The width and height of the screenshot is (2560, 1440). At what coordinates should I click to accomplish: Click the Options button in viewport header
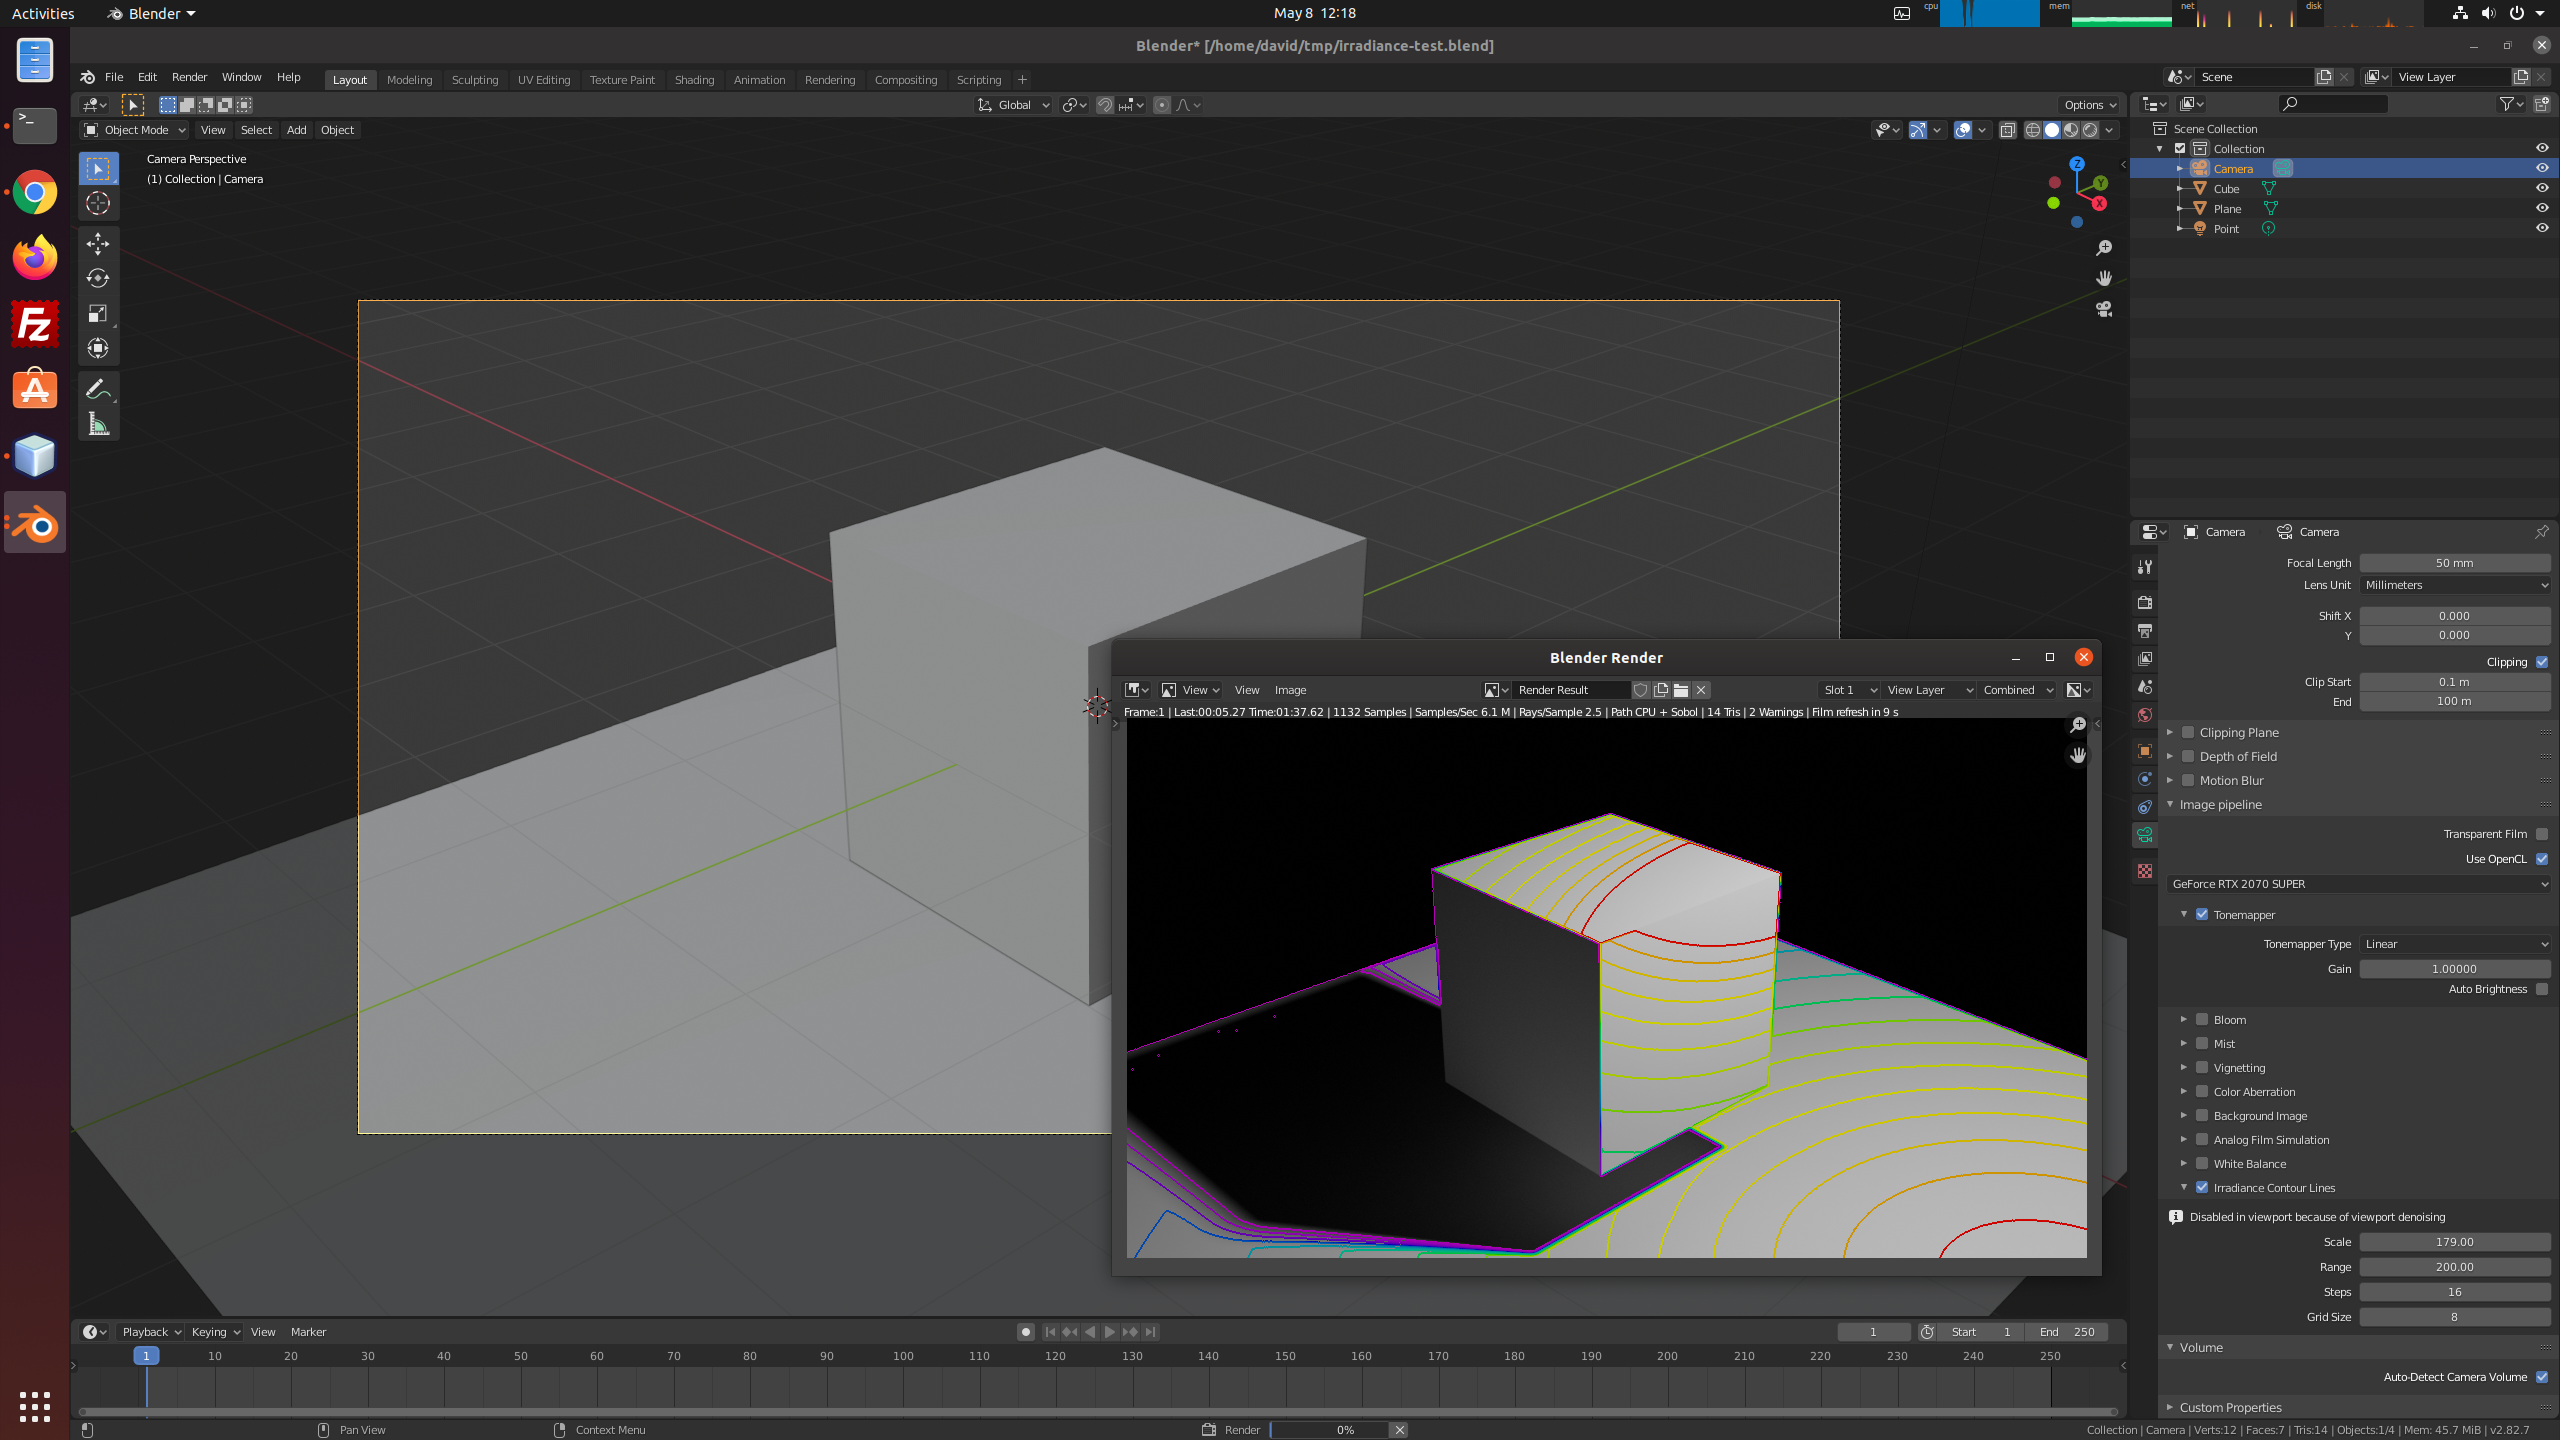click(2090, 105)
